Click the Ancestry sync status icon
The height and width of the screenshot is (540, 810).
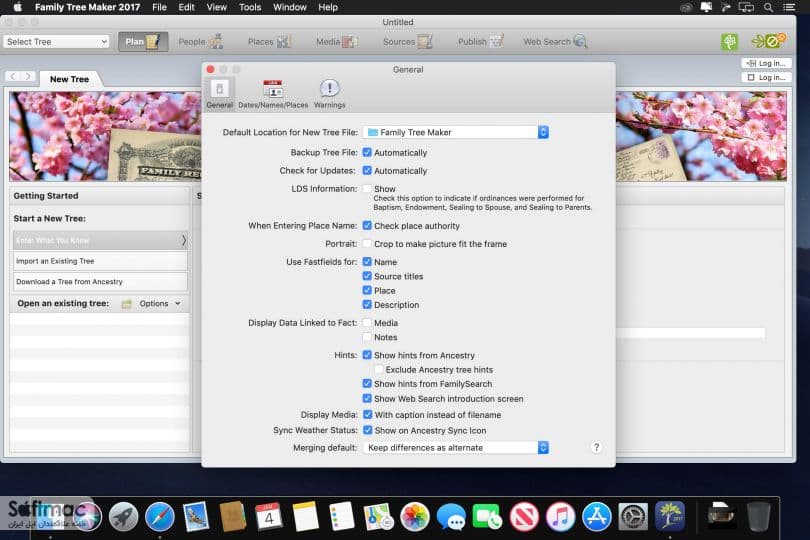(x=768, y=41)
